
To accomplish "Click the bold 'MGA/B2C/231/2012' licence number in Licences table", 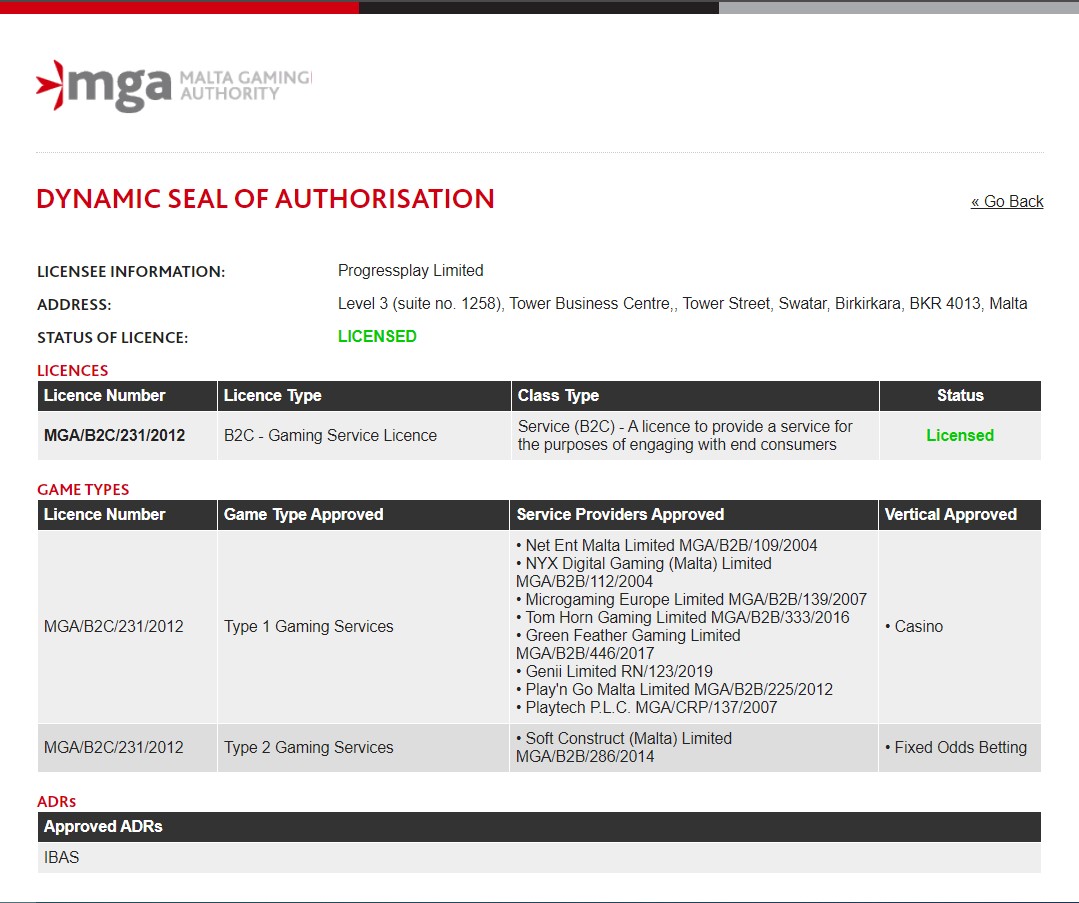I will tap(114, 436).
